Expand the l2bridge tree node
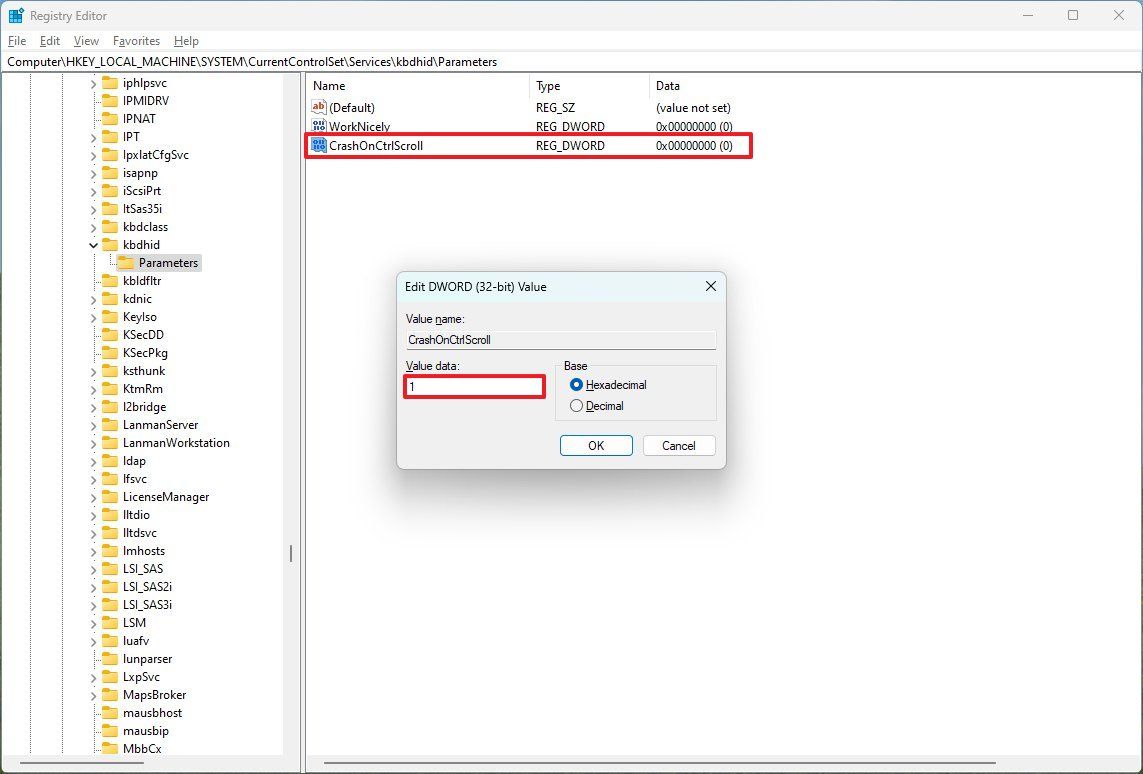The image size is (1143, 774). (93, 407)
